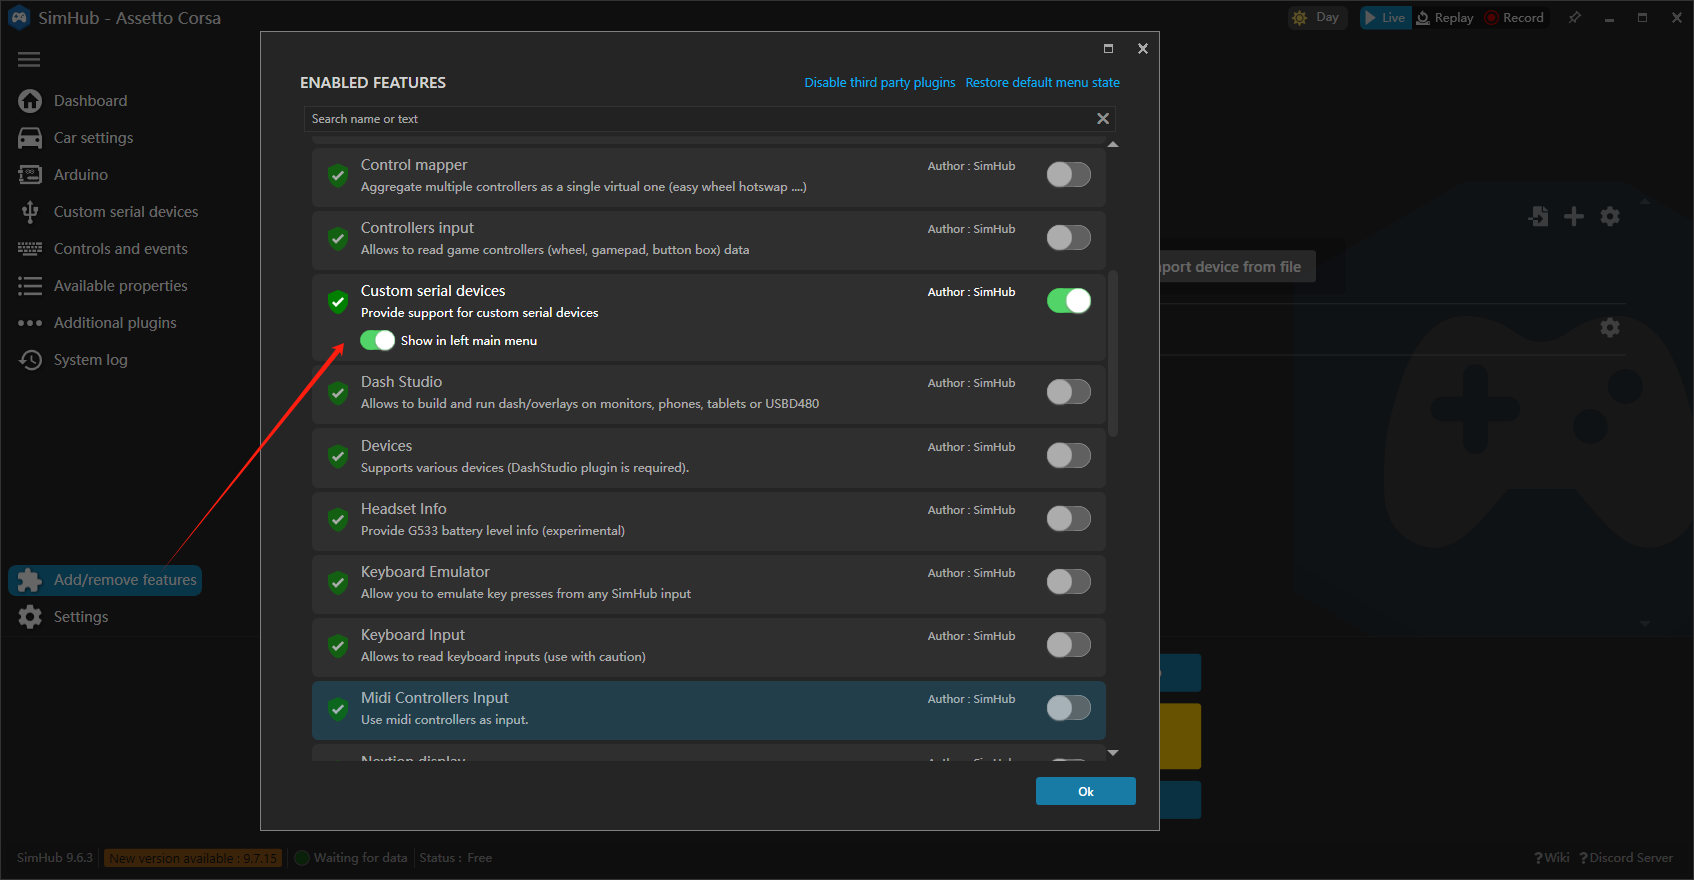This screenshot has width=1694, height=880.
Task: Open the Arduino section
Action: [81, 175]
